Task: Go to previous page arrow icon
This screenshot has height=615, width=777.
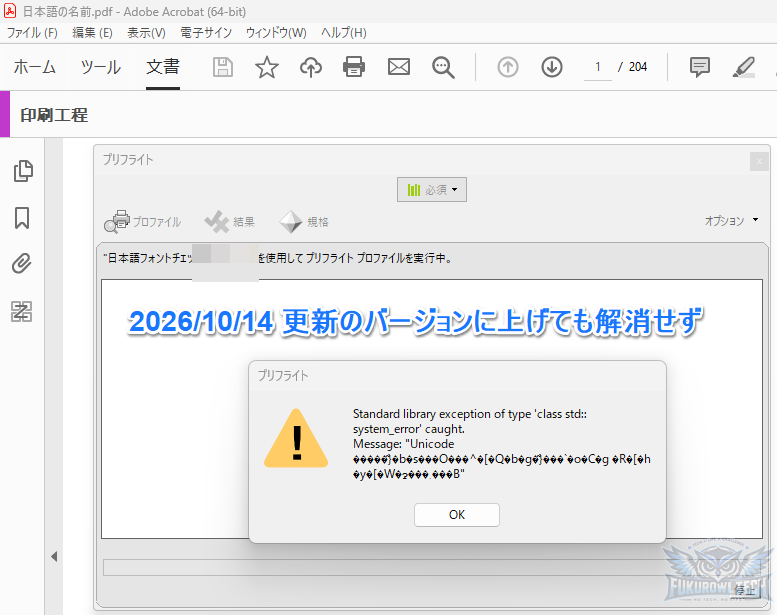Action: coord(508,67)
